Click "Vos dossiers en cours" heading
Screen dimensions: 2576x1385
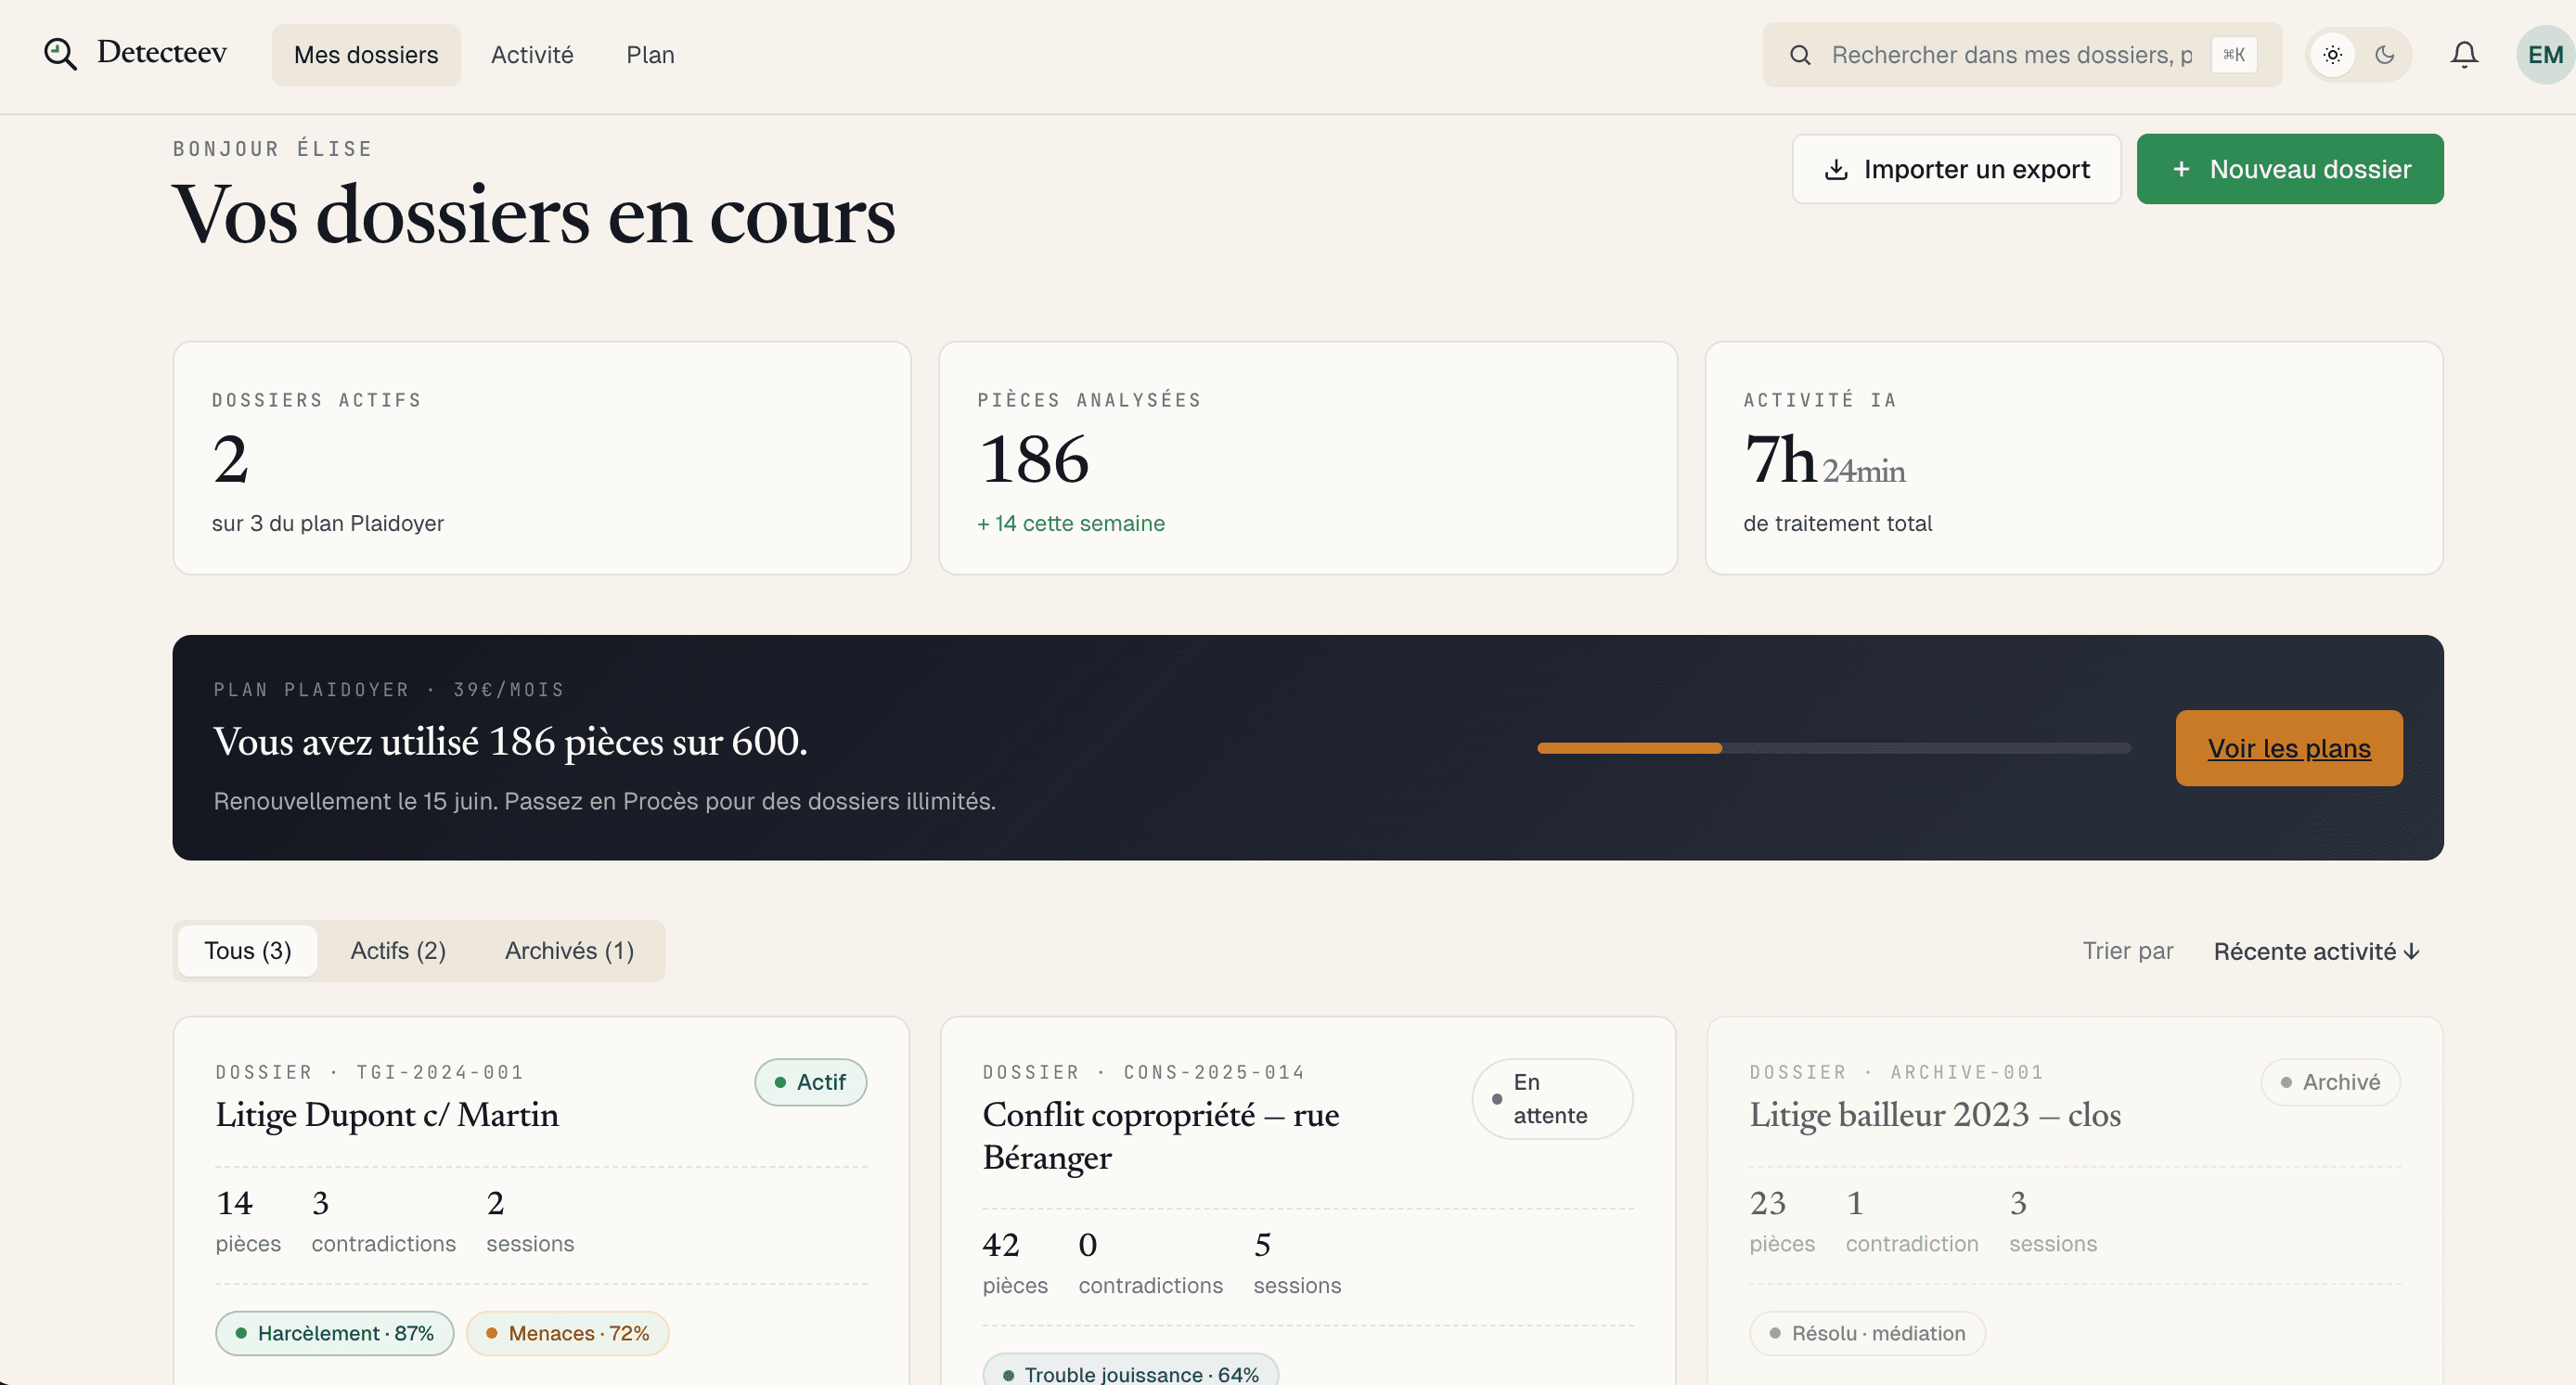point(534,214)
